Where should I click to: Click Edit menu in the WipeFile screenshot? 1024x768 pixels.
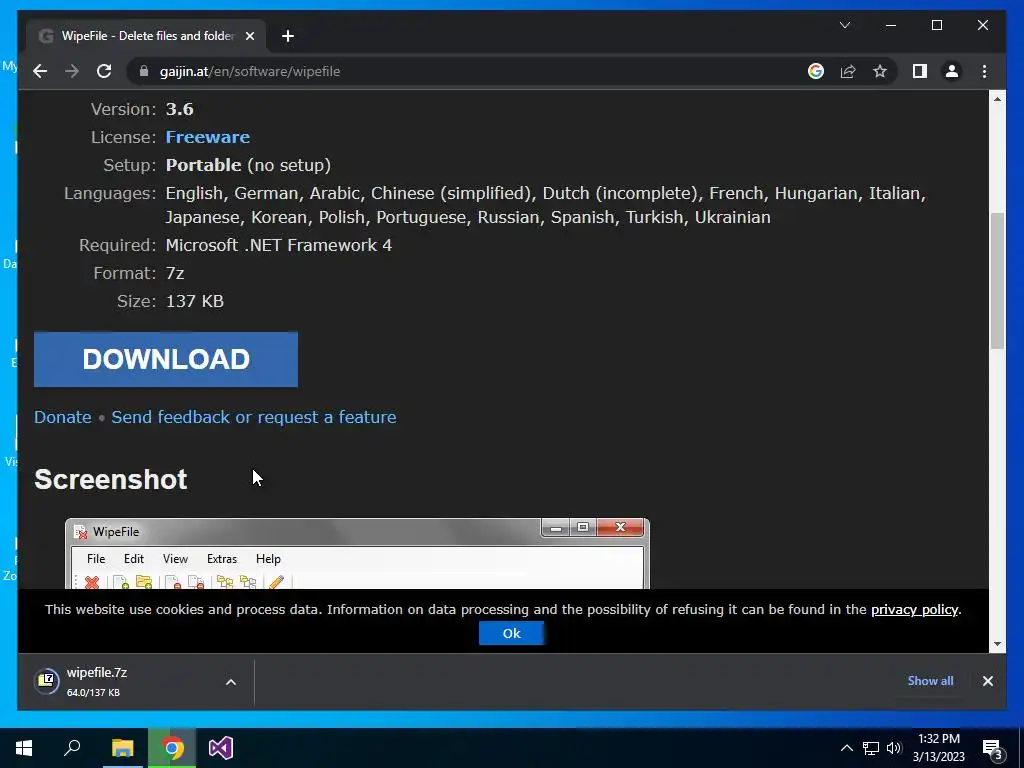pos(134,559)
